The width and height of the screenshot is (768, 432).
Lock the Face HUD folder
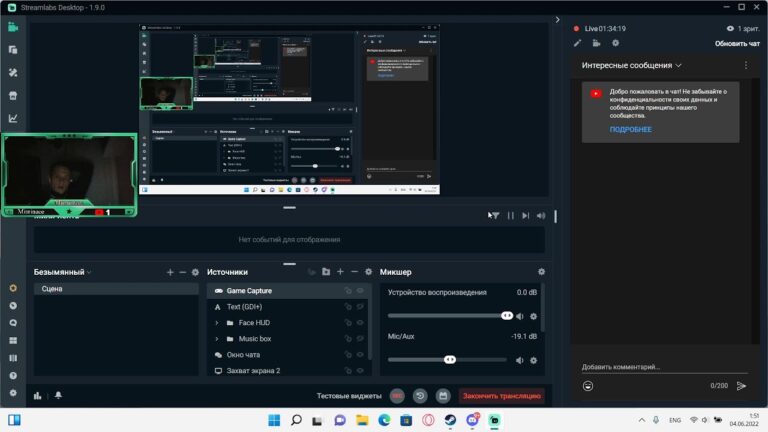[348, 323]
